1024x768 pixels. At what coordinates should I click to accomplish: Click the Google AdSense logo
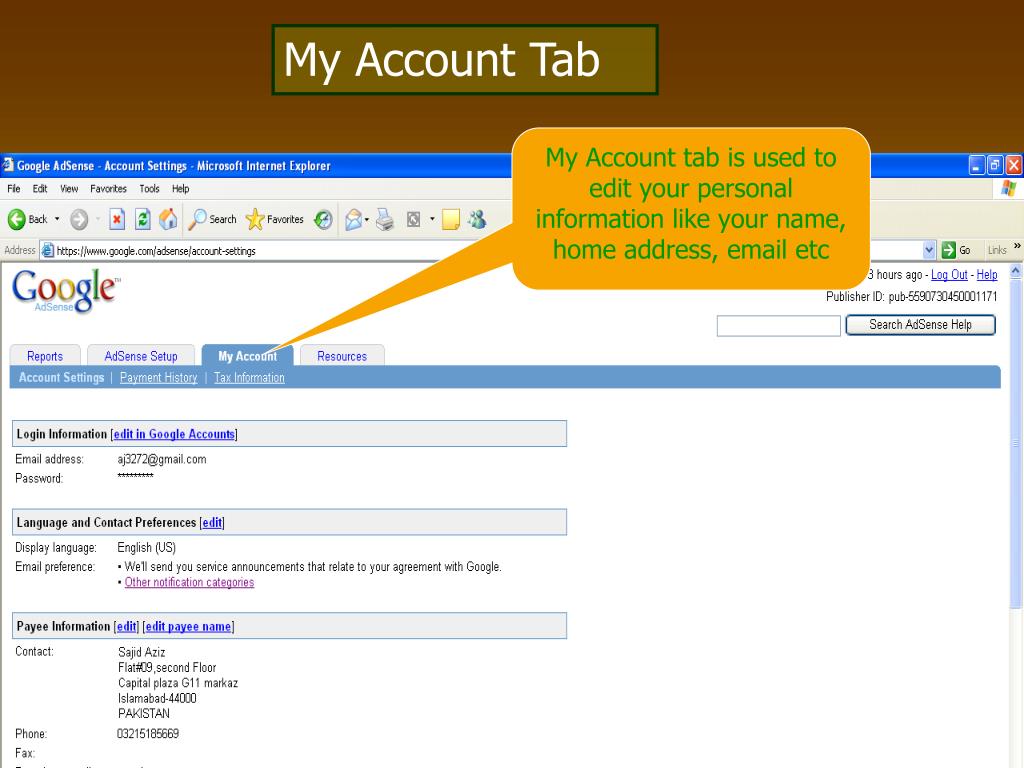pyautogui.click(x=66, y=291)
